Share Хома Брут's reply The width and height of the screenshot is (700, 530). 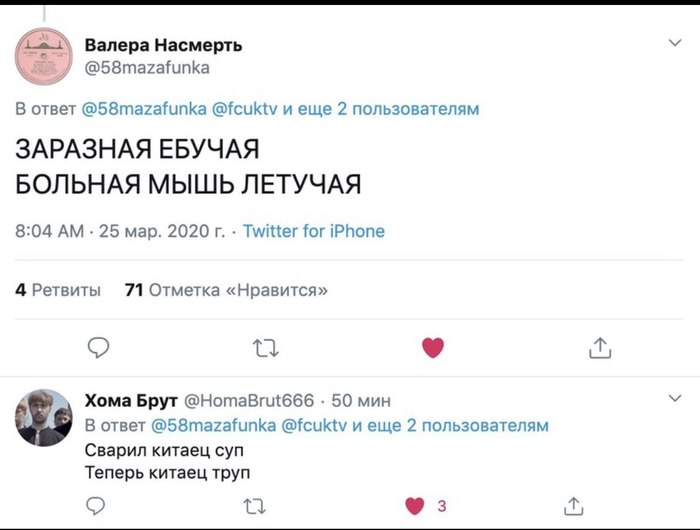pyautogui.click(x=573, y=505)
